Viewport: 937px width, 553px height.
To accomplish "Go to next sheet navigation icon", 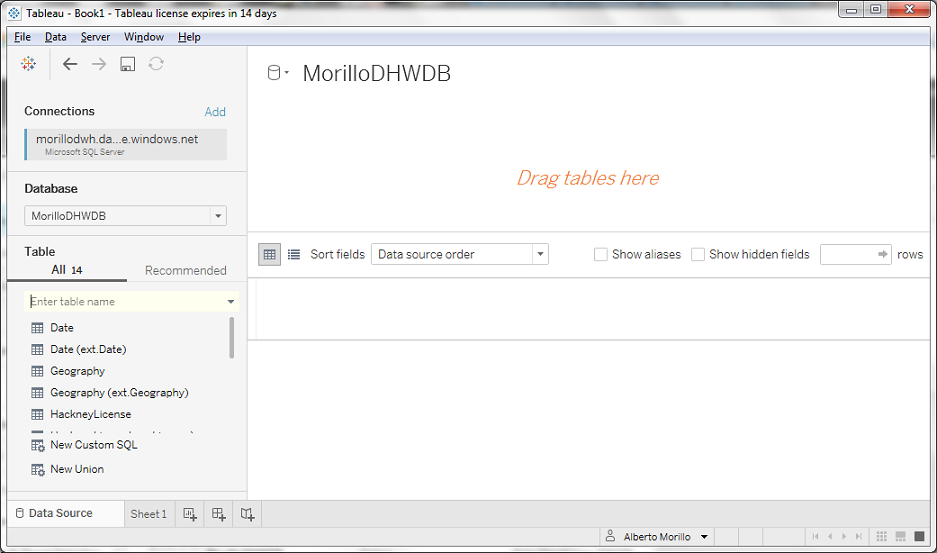I will coord(844,536).
